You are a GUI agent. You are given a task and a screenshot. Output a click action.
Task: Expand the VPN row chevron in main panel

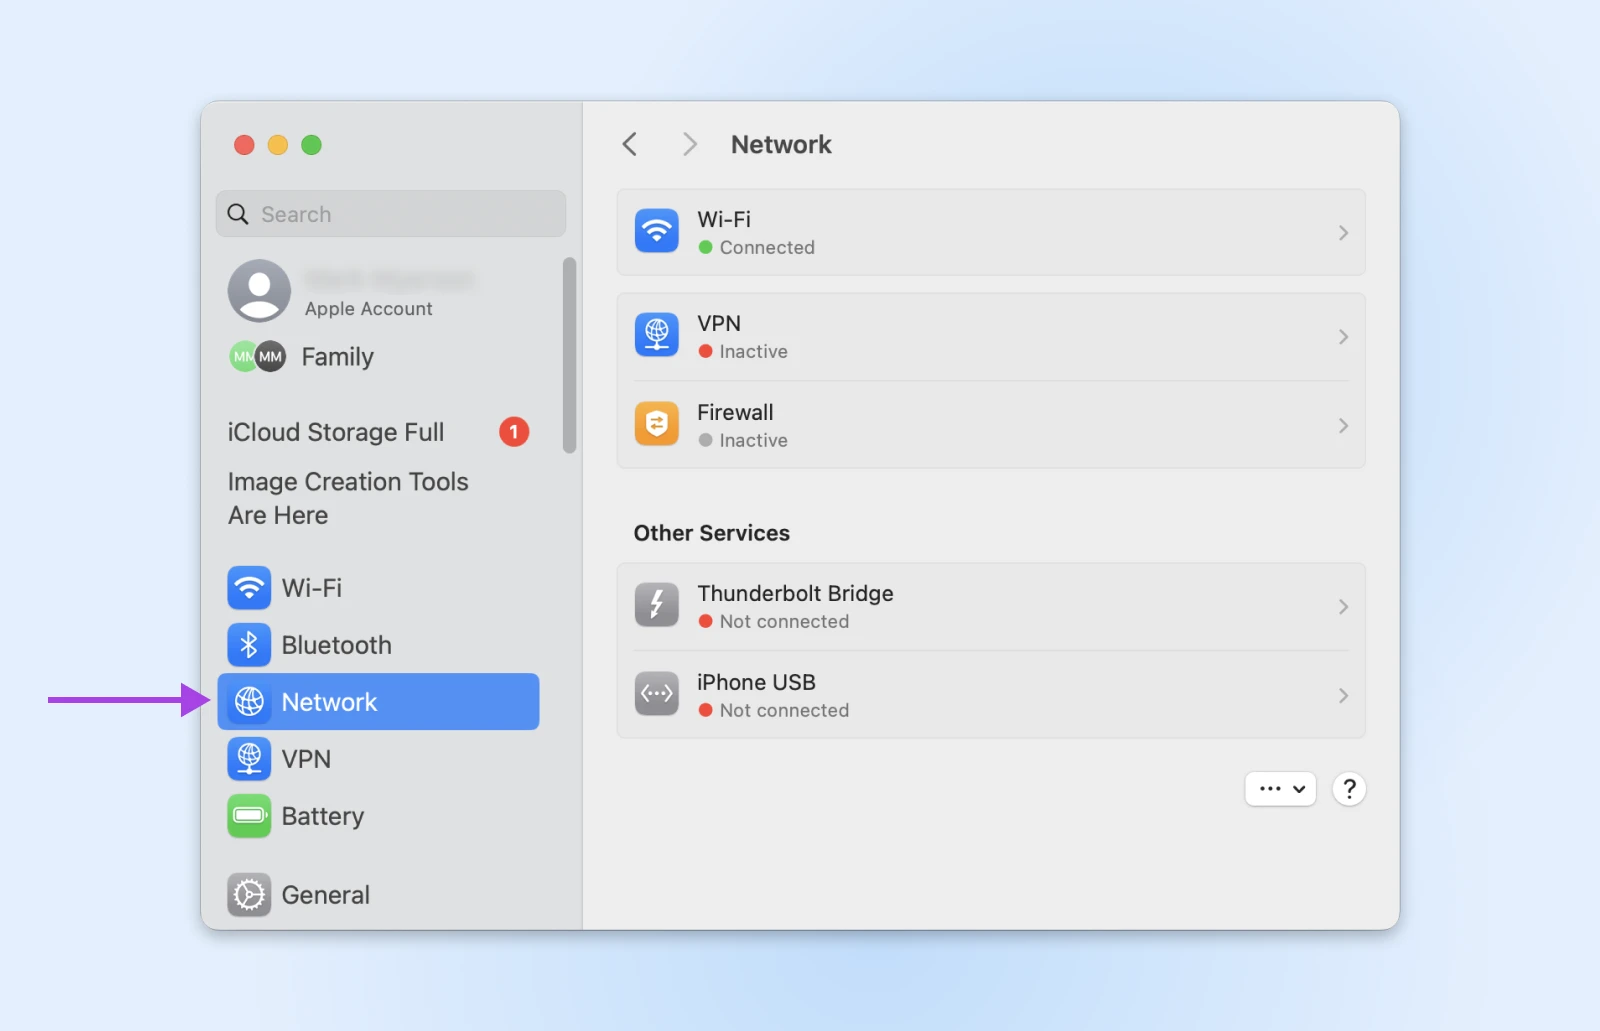tap(1343, 337)
